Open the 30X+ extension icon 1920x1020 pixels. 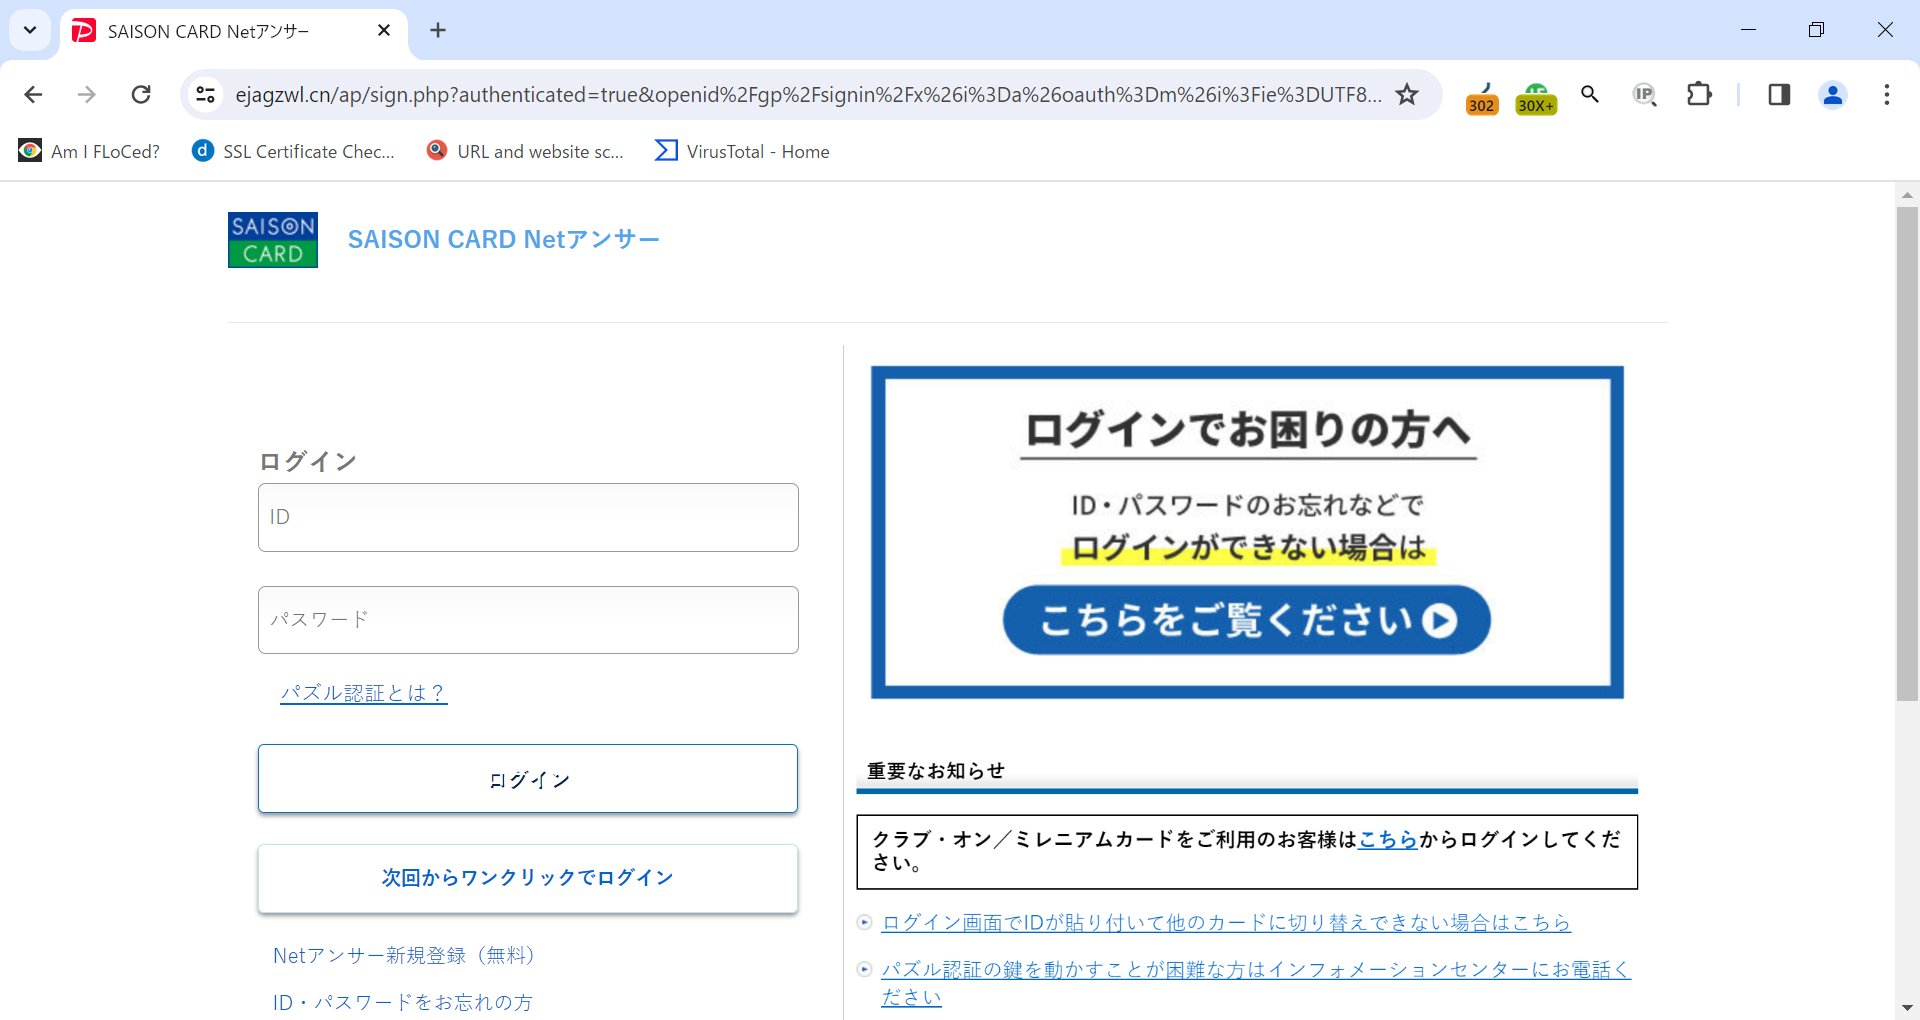click(1536, 97)
